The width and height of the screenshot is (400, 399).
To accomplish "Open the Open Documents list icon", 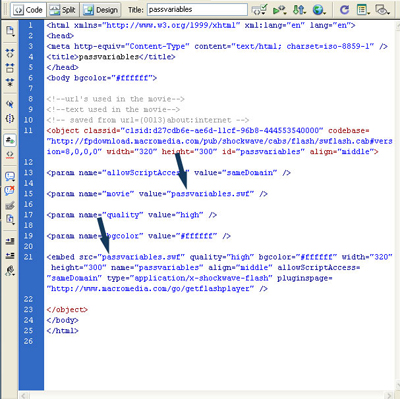I will point(10,31).
